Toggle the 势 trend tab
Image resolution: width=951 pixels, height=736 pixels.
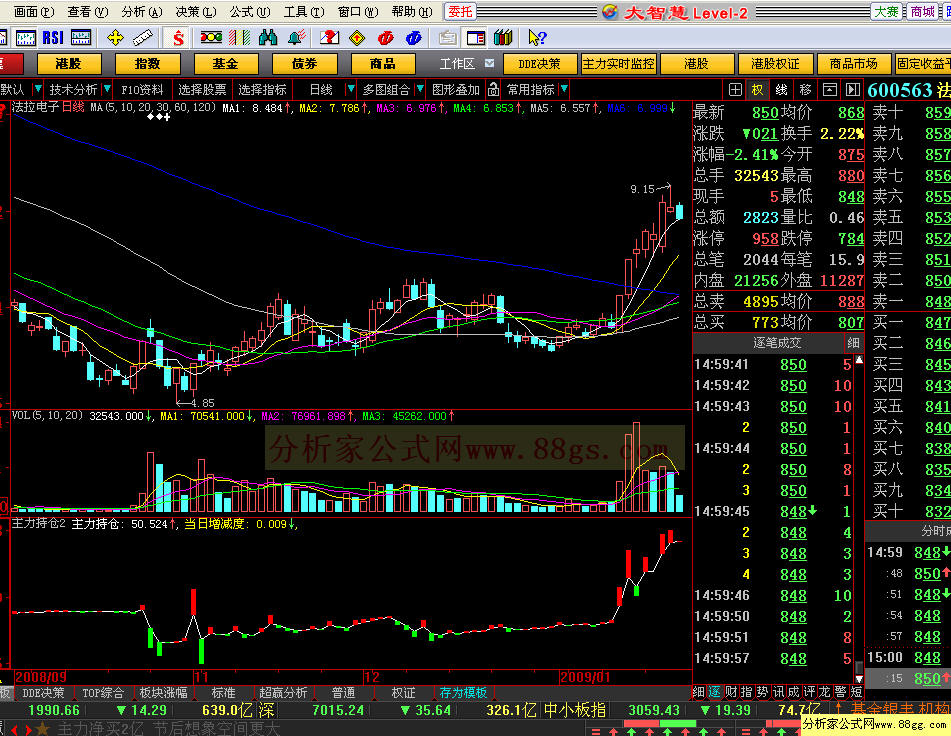(x=762, y=692)
